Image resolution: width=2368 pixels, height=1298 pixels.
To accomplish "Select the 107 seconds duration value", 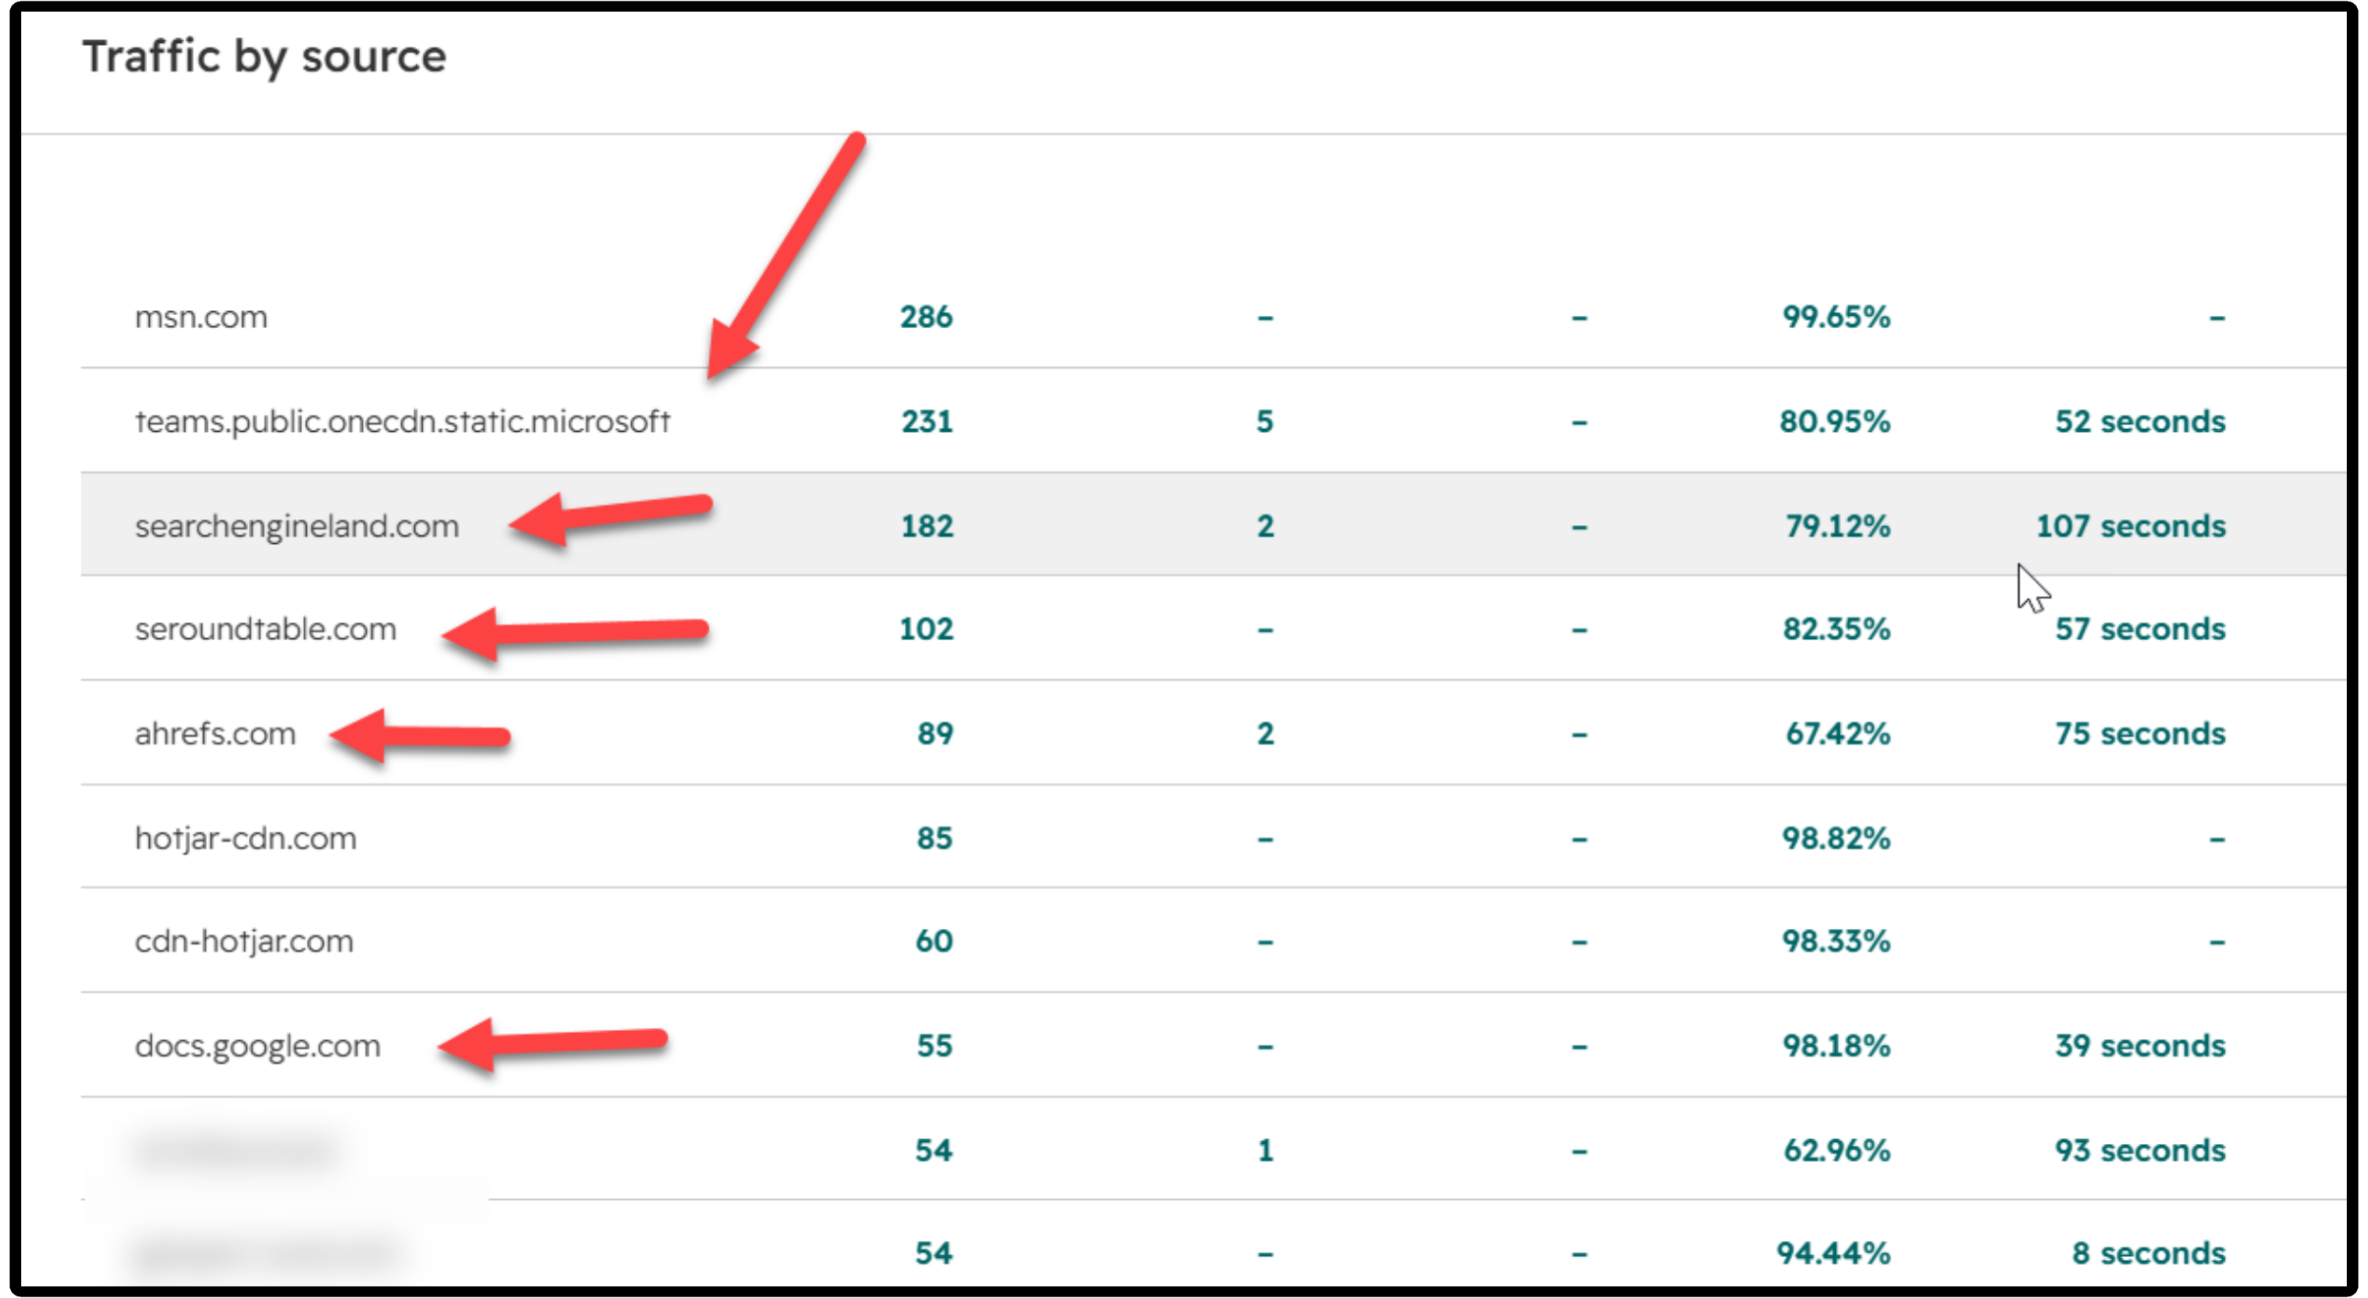I will (2131, 526).
